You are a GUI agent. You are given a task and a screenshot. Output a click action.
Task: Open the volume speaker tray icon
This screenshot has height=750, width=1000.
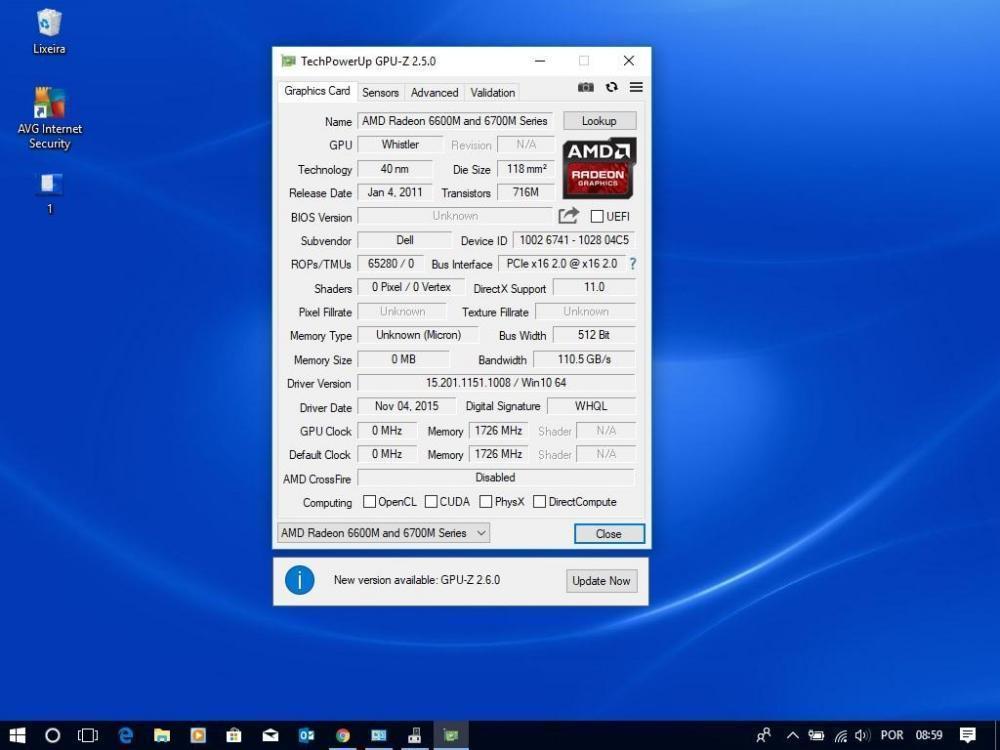tap(862, 735)
